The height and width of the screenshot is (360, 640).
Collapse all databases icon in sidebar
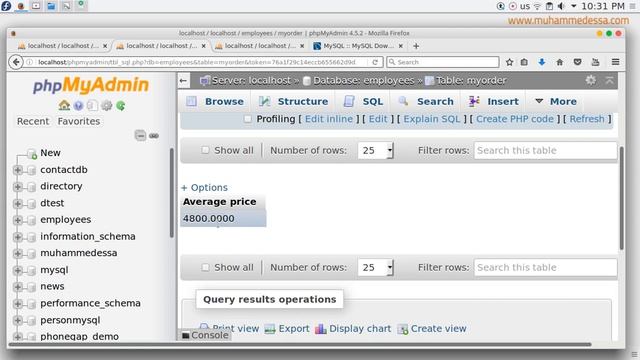pos(140,135)
